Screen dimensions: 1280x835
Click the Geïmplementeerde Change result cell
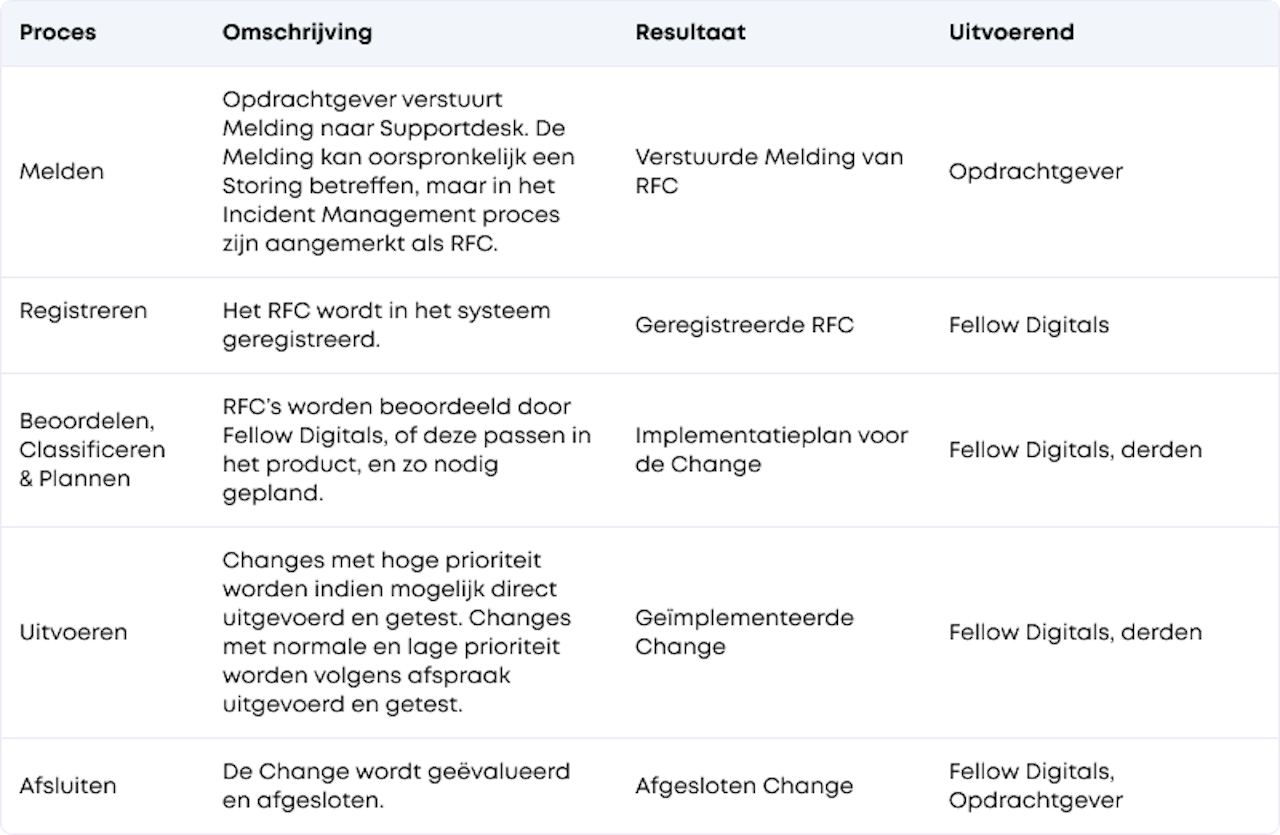pyautogui.click(x=744, y=632)
